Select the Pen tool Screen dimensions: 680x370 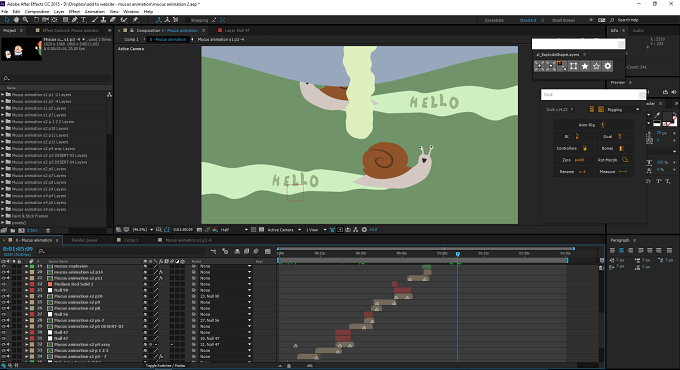[x=75, y=20]
